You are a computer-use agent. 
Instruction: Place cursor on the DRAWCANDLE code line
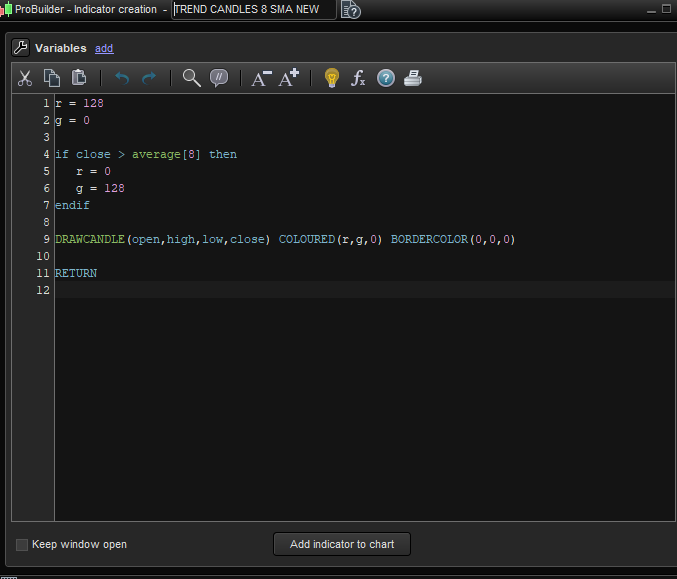pos(285,240)
